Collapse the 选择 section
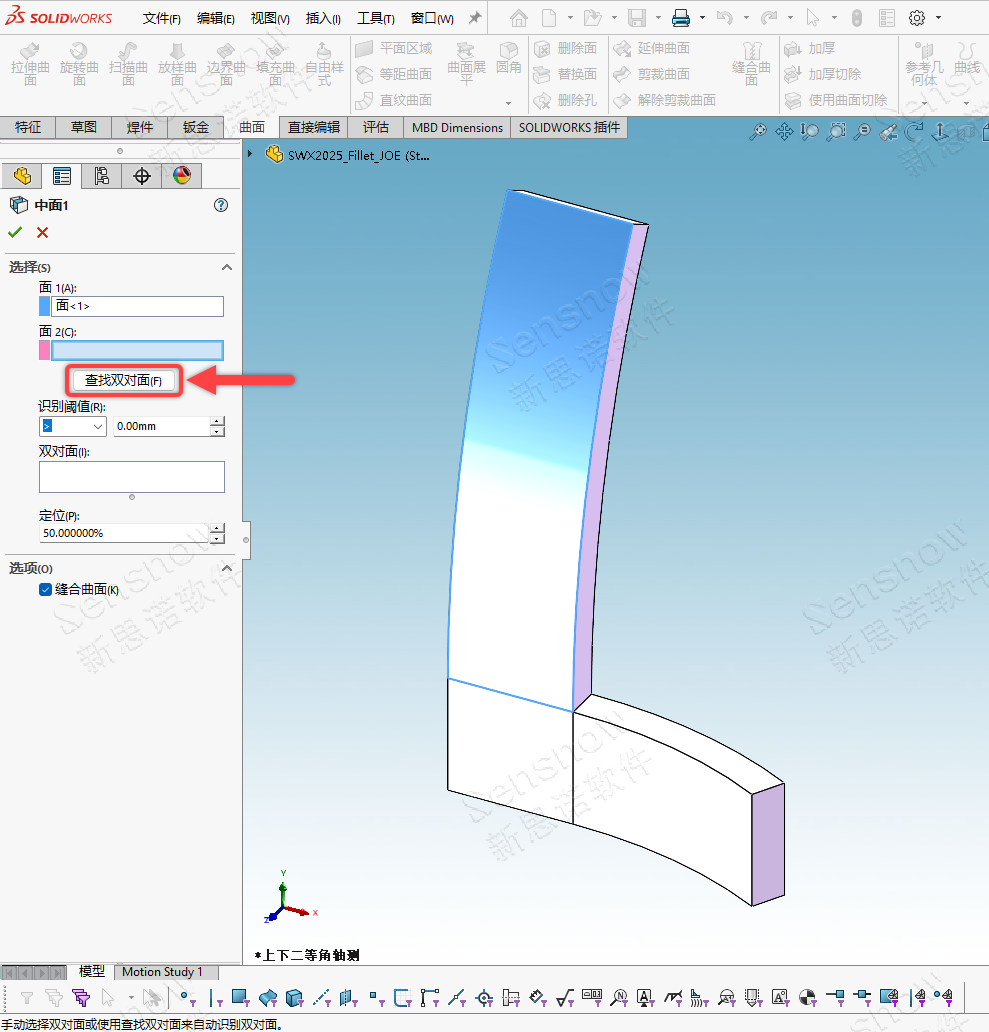This screenshot has width=989, height=1032. (x=227, y=267)
